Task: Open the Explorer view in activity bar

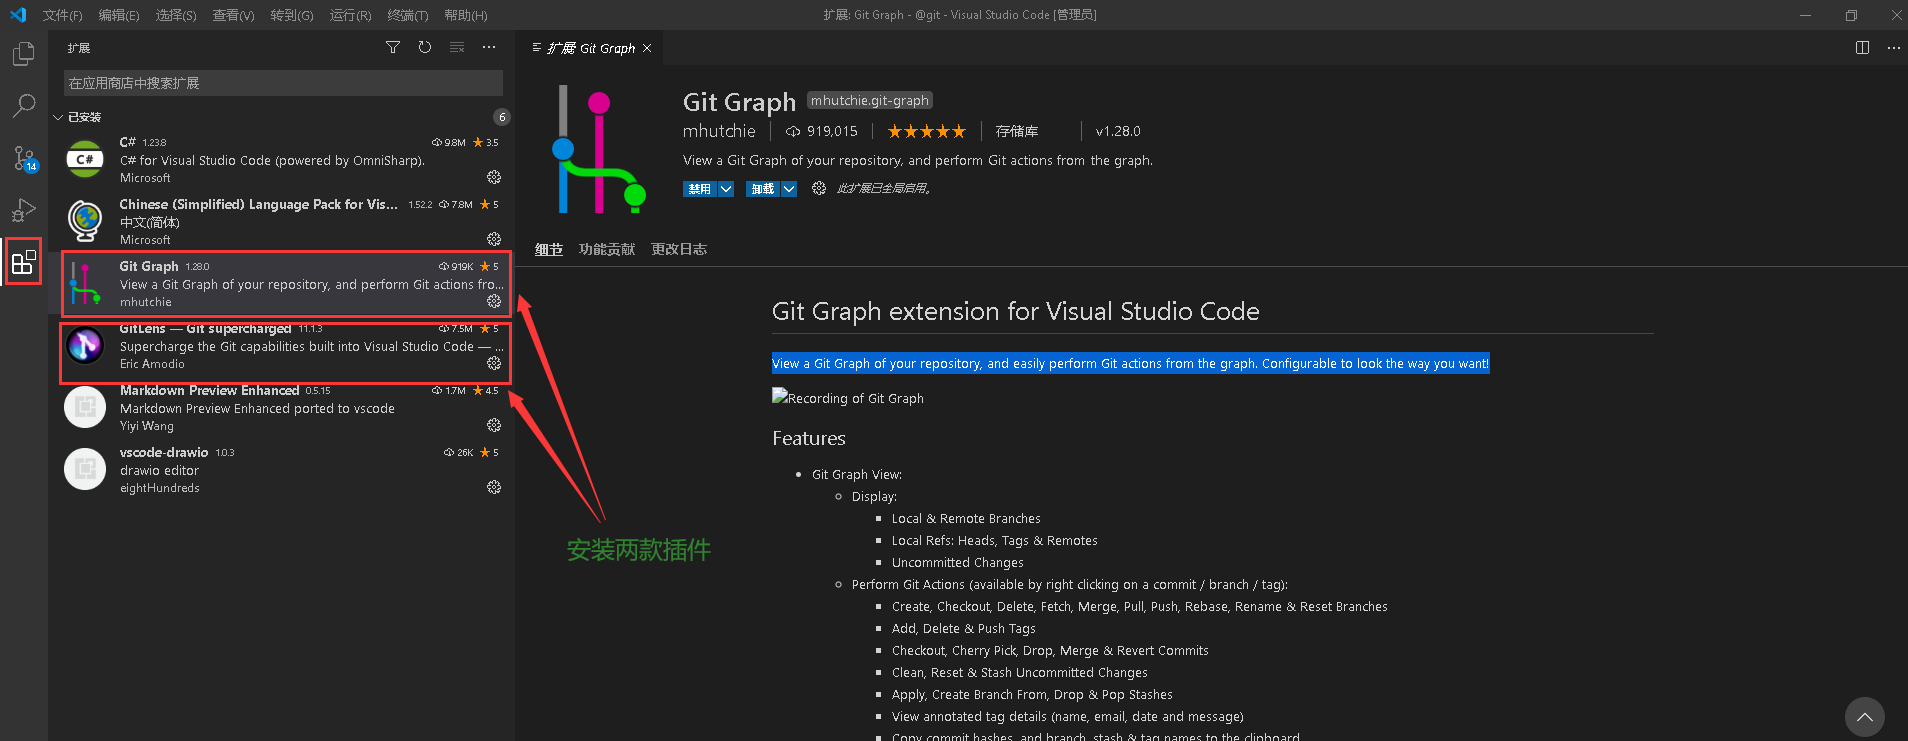Action: 24,54
